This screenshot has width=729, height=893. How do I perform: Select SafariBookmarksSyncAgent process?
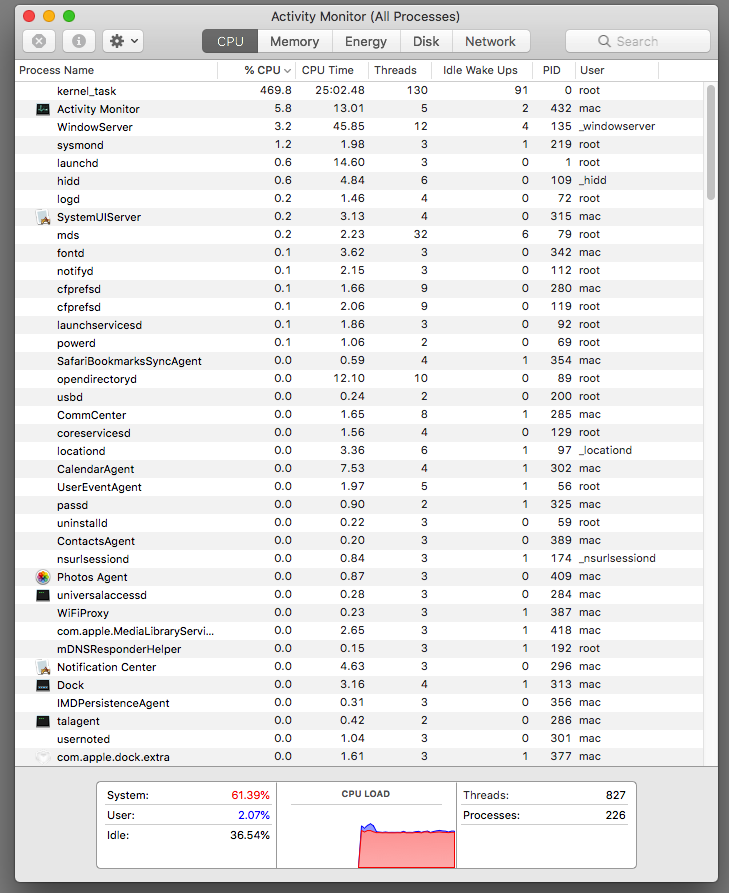pyautogui.click(x=359, y=361)
